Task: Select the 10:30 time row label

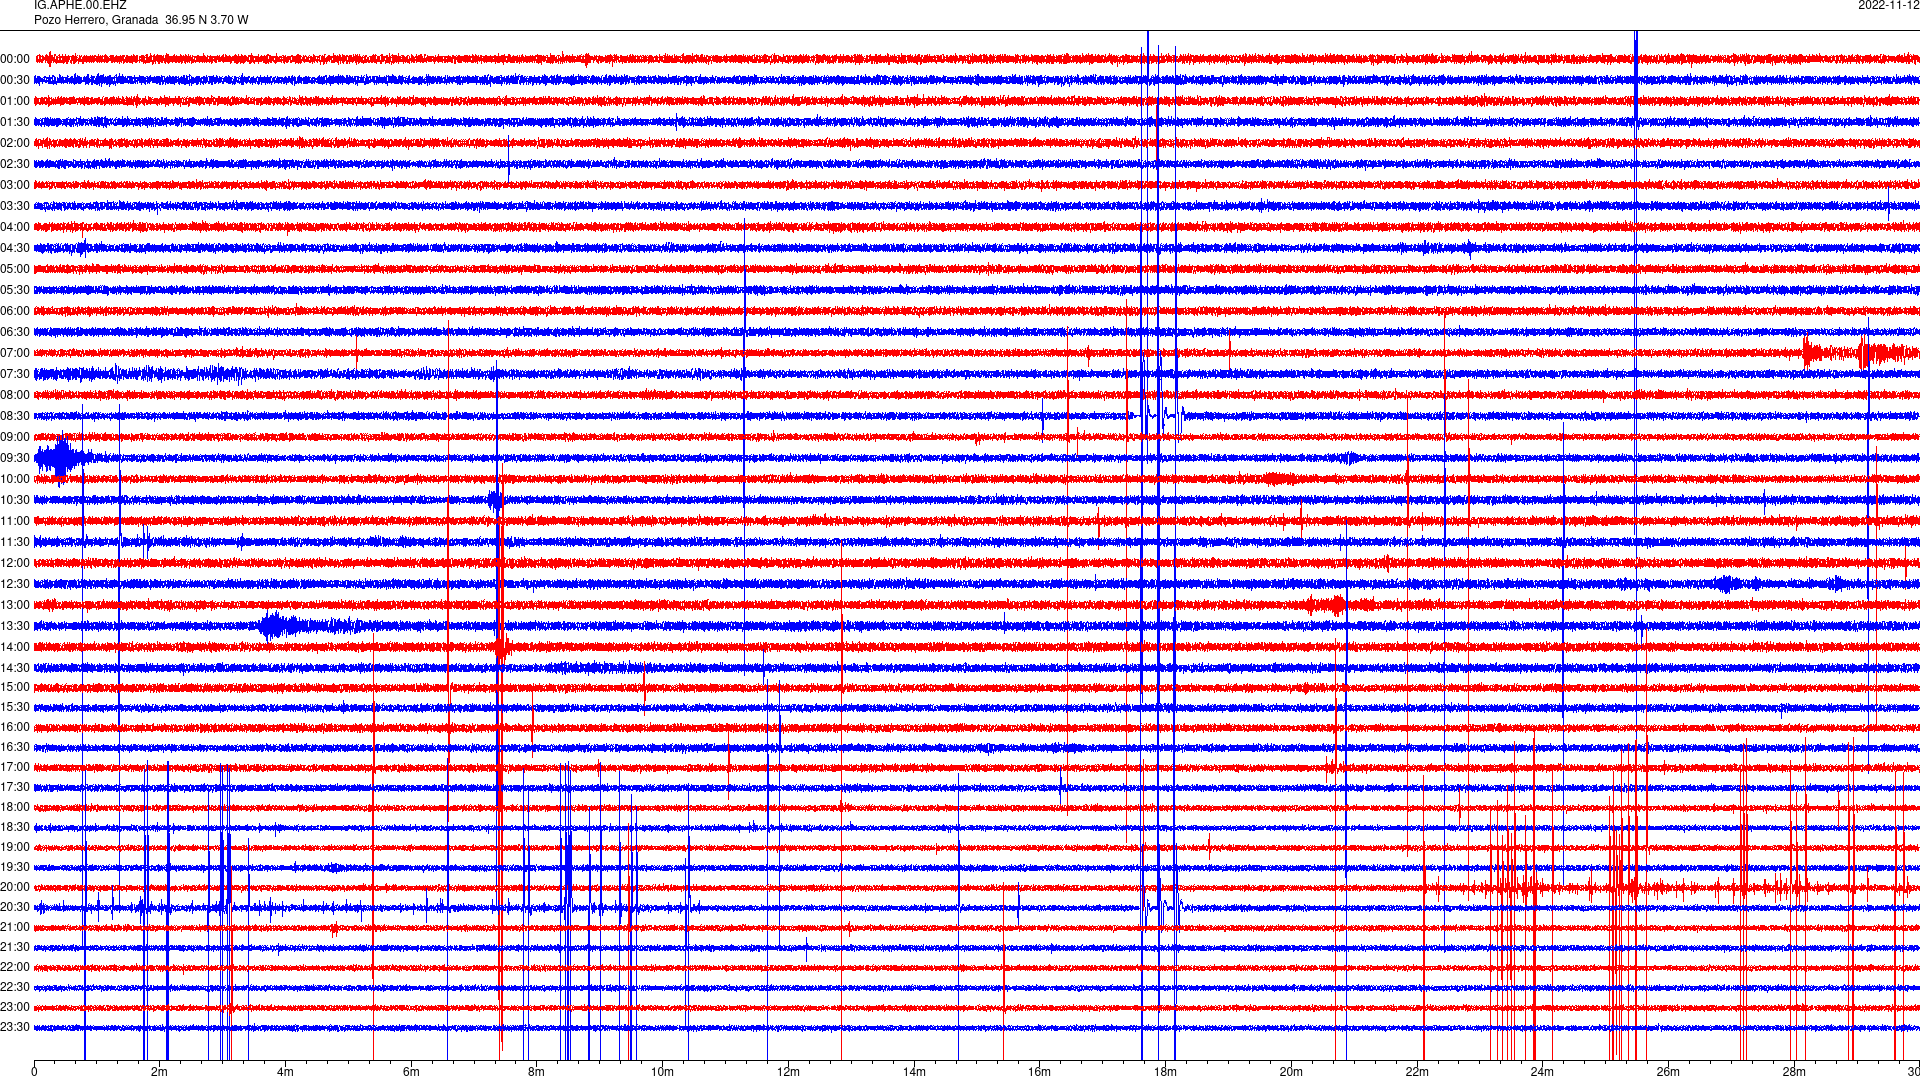Action: tap(15, 500)
